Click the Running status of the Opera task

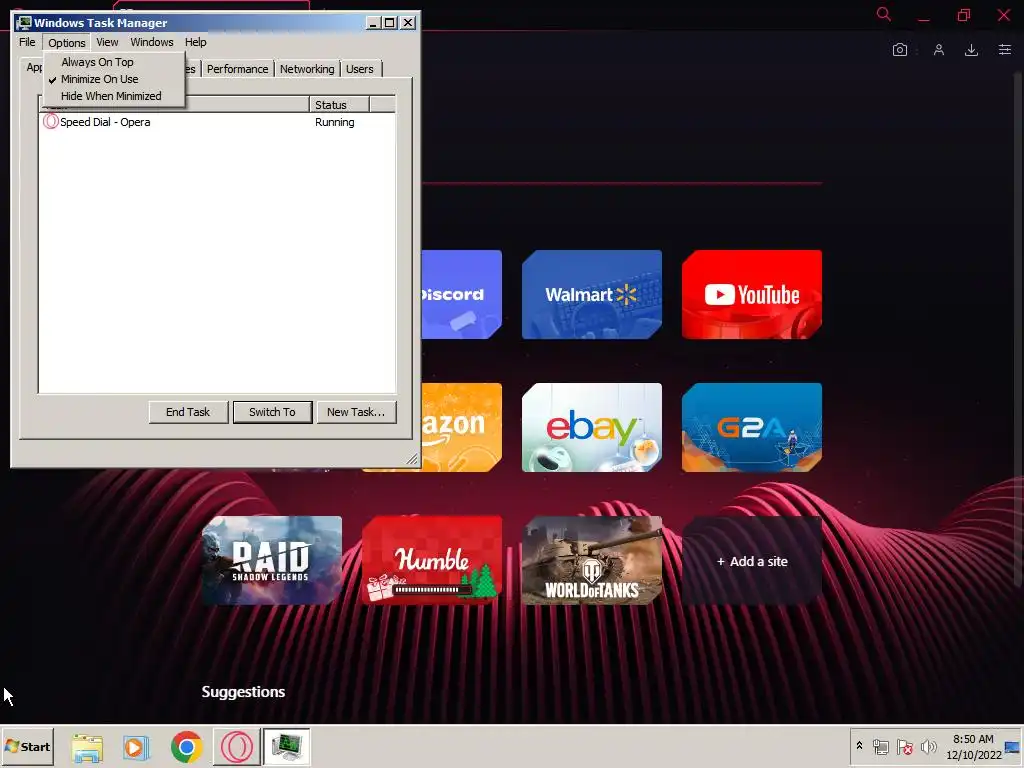point(334,122)
